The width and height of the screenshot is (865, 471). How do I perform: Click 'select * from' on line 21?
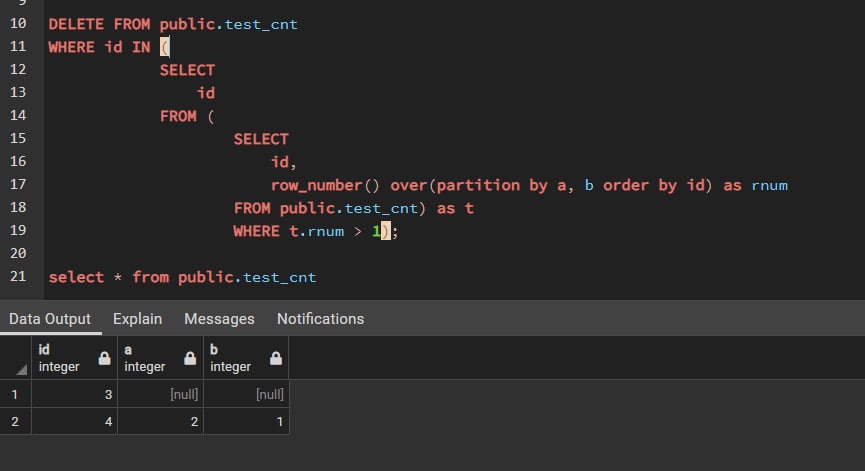tap(109, 277)
